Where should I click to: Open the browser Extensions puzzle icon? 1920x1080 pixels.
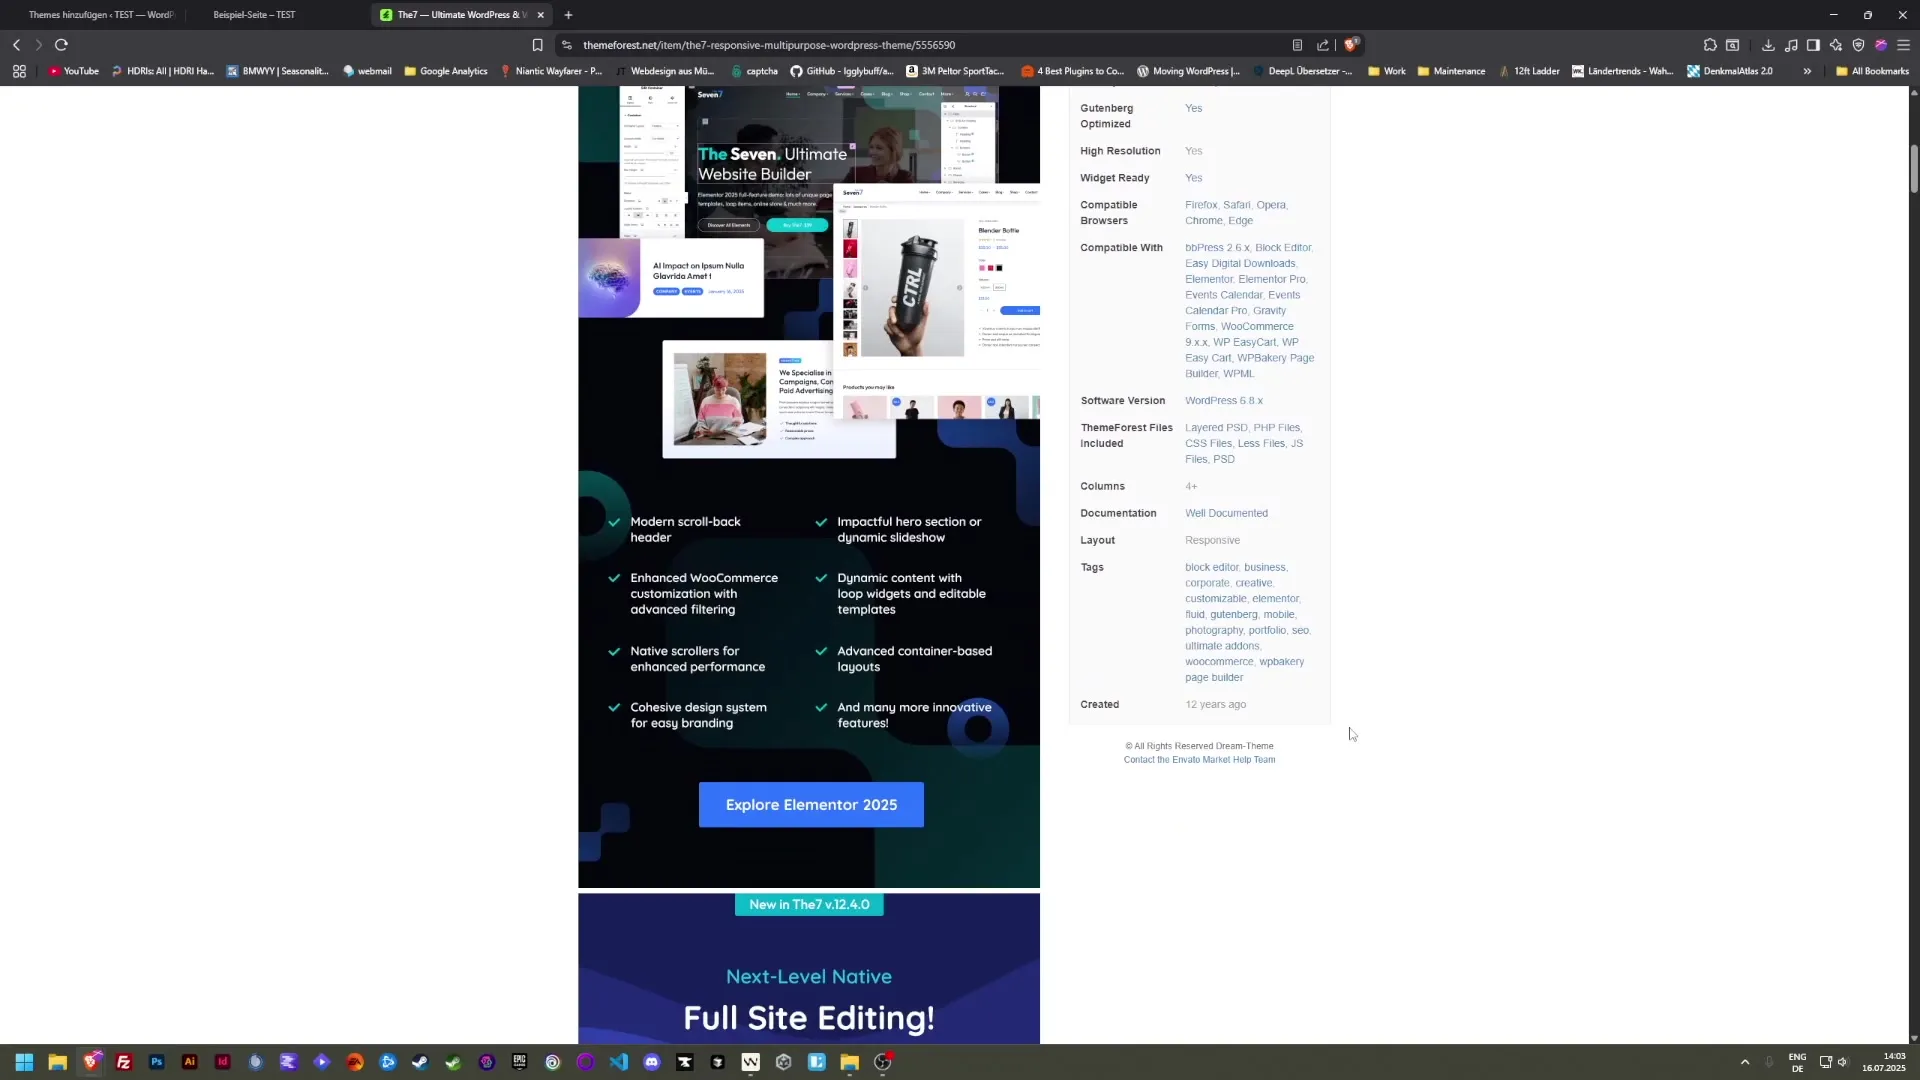1710,45
